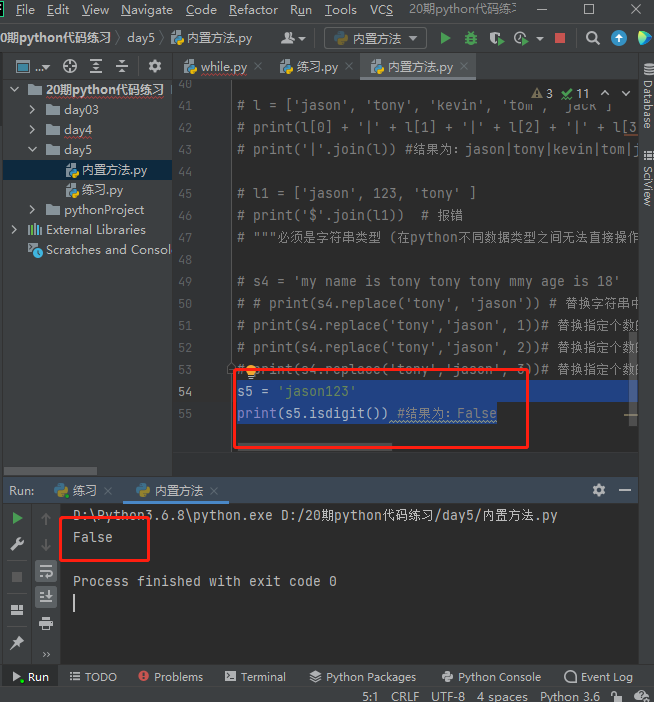Screen dimensions: 654x702
Task: Expand all in project tree icon
Action: coord(96,67)
